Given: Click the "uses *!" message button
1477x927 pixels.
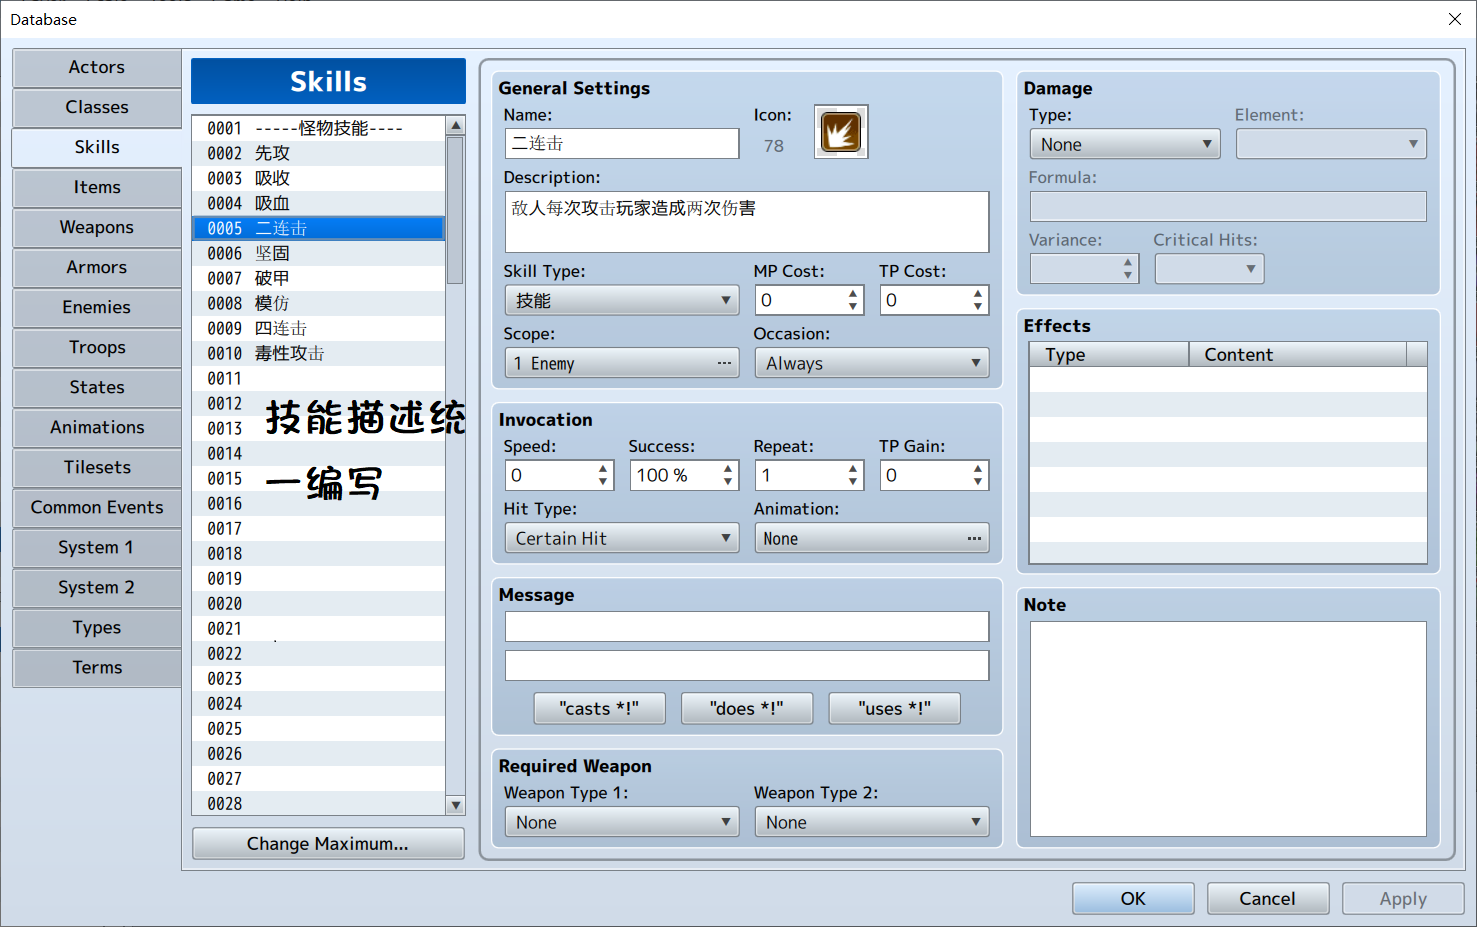Looking at the screenshot, I should tap(895, 708).
